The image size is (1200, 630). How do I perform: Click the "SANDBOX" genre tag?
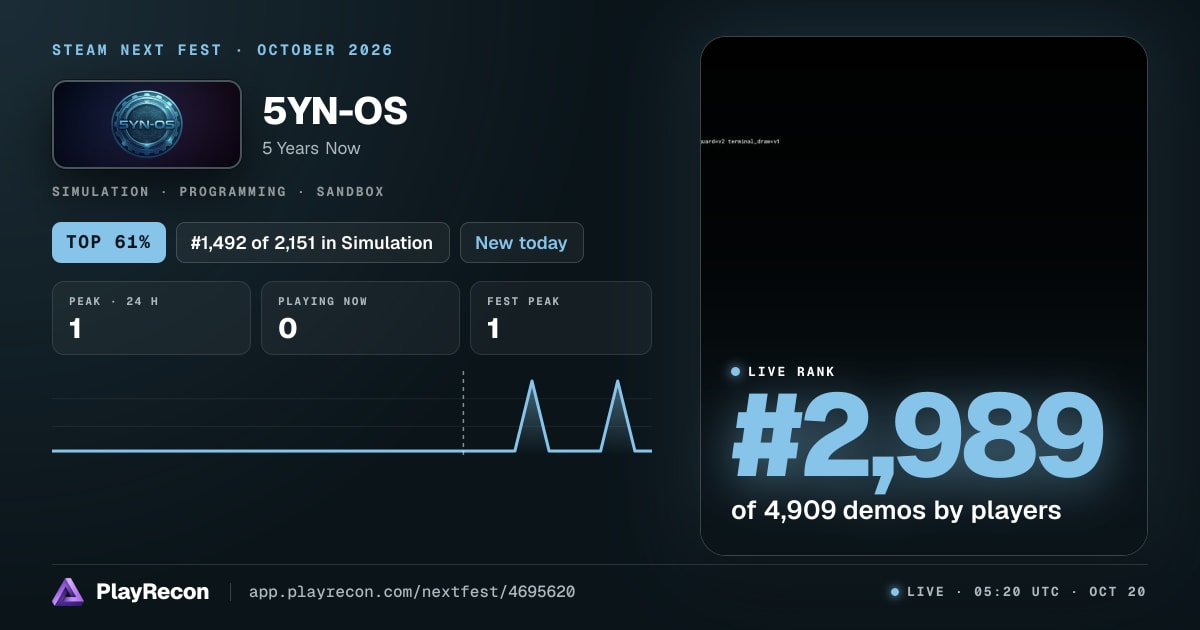(x=350, y=191)
